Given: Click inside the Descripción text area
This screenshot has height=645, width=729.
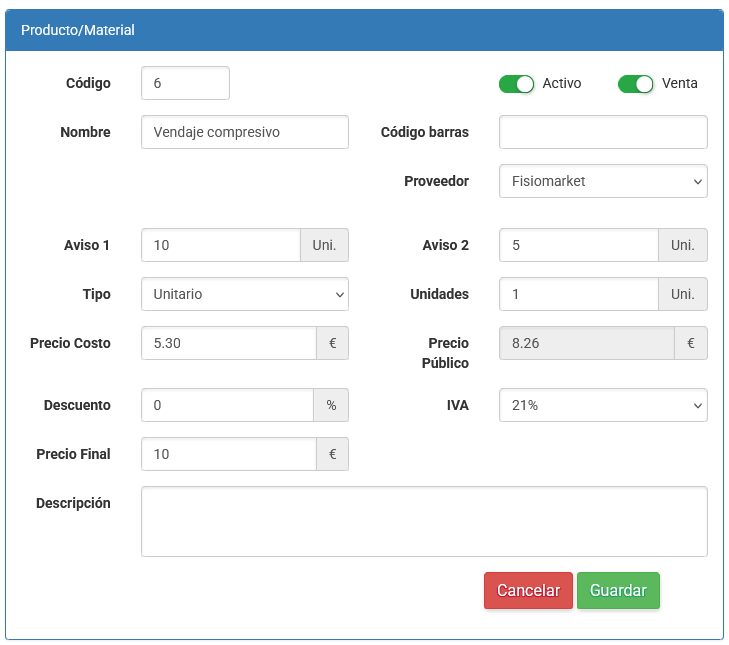Looking at the screenshot, I should pos(424,521).
